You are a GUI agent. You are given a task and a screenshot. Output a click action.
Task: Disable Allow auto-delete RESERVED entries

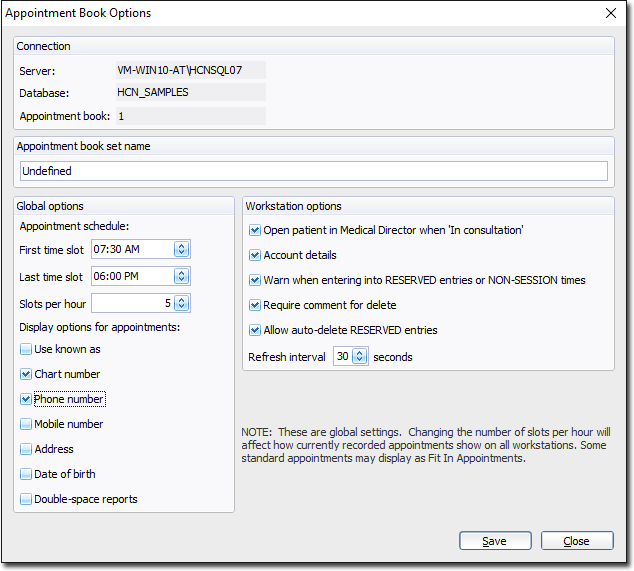[254, 330]
